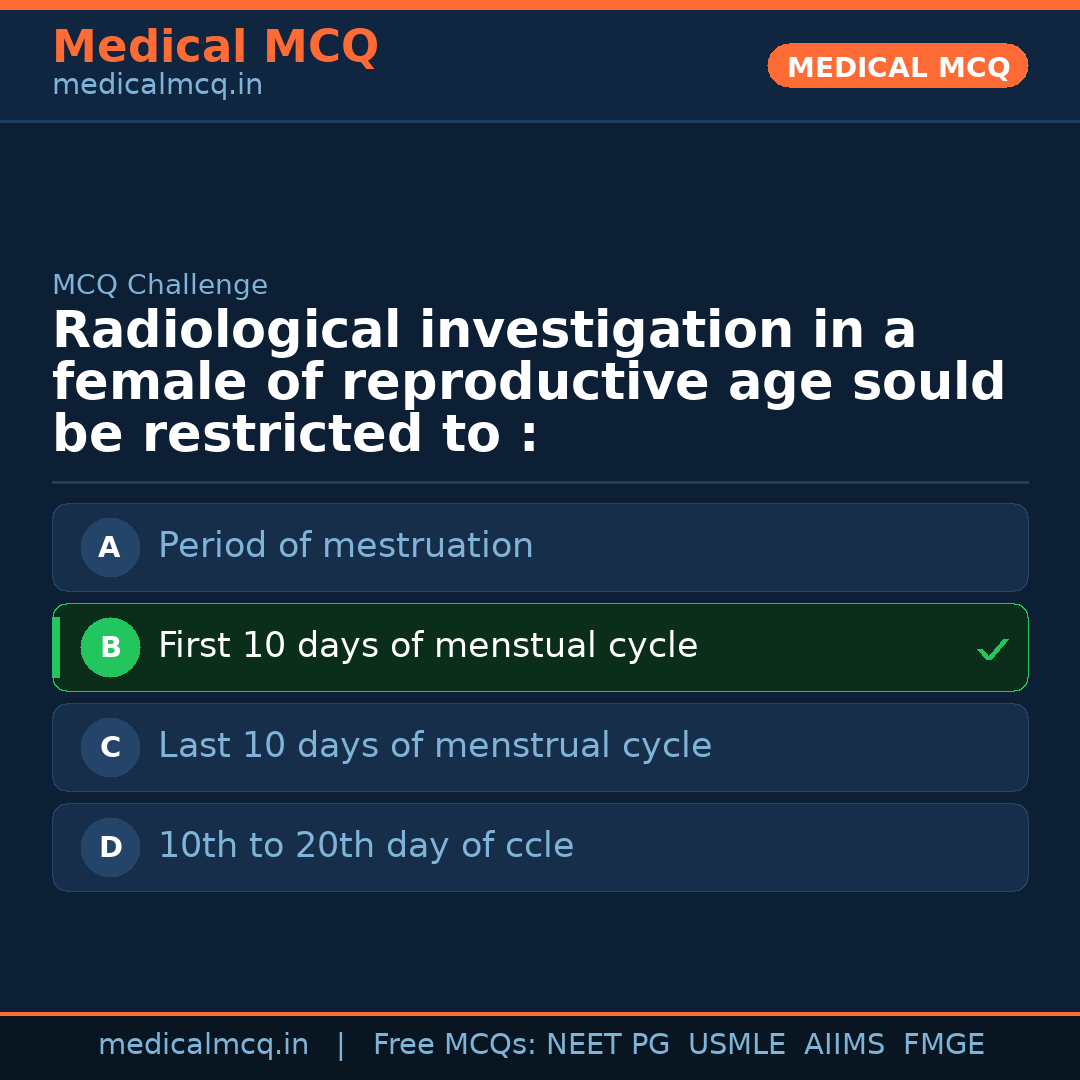Click the "Free MCQs:" footer label

coord(455,1045)
